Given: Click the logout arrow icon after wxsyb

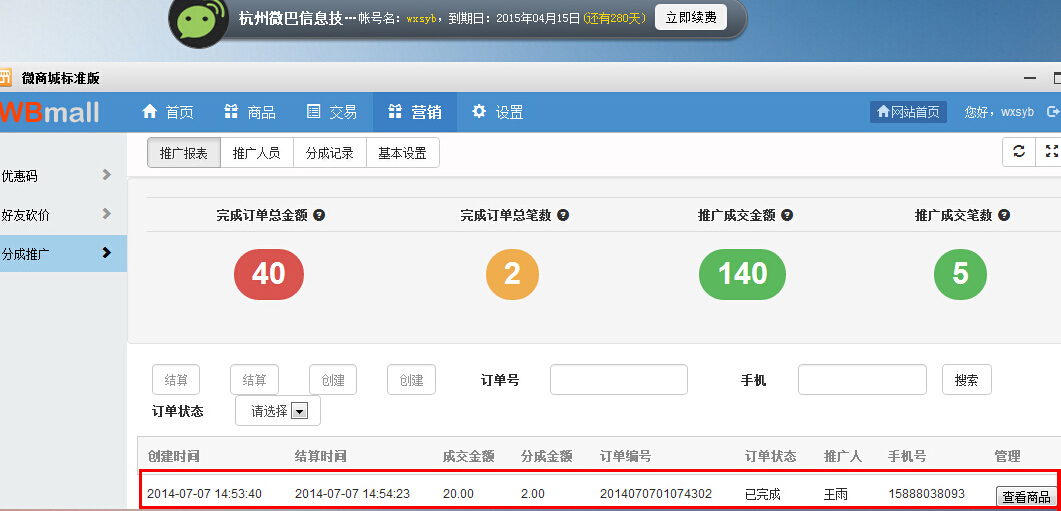Looking at the screenshot, I should tap(1052, 112).
